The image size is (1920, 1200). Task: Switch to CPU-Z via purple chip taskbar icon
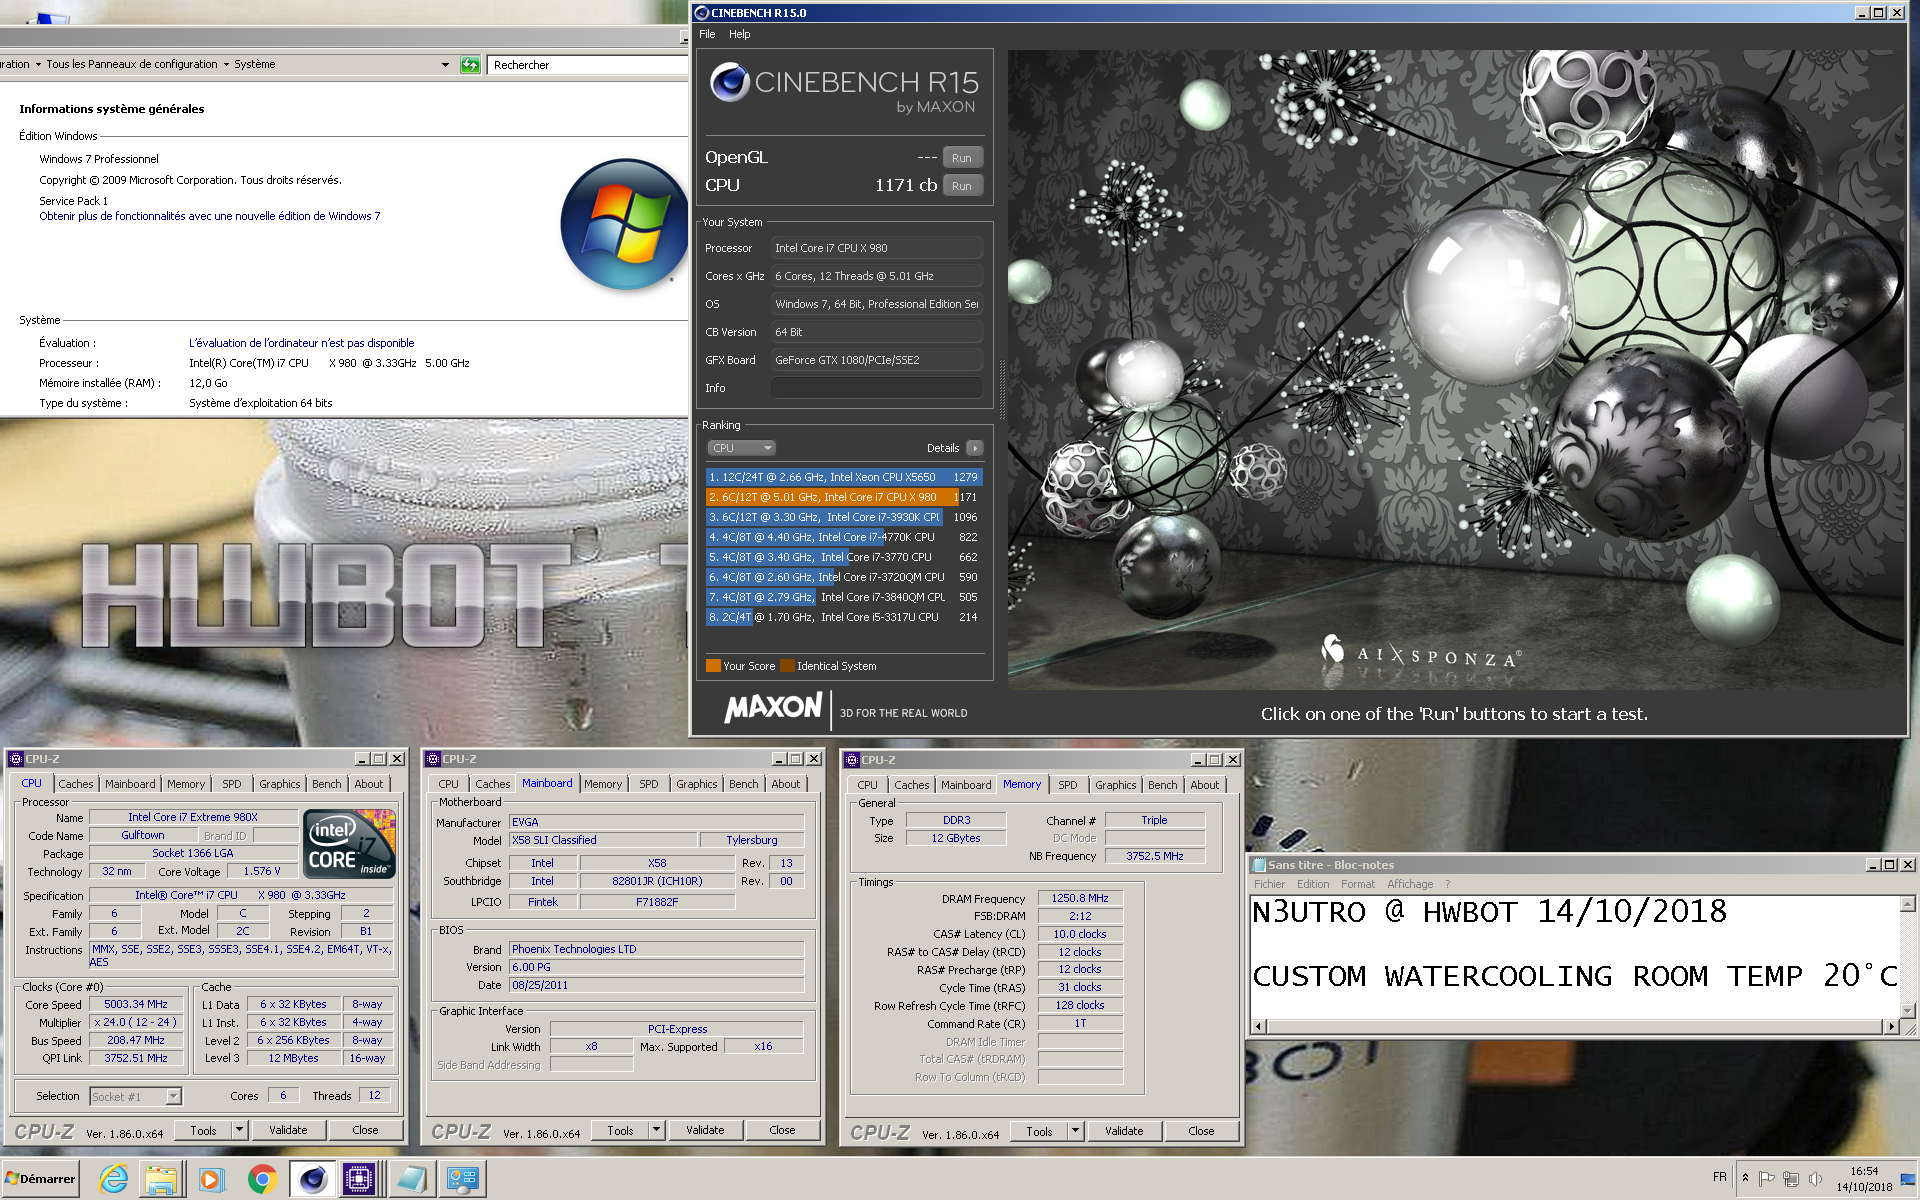pyautogui.click(x=358, y=1179)
